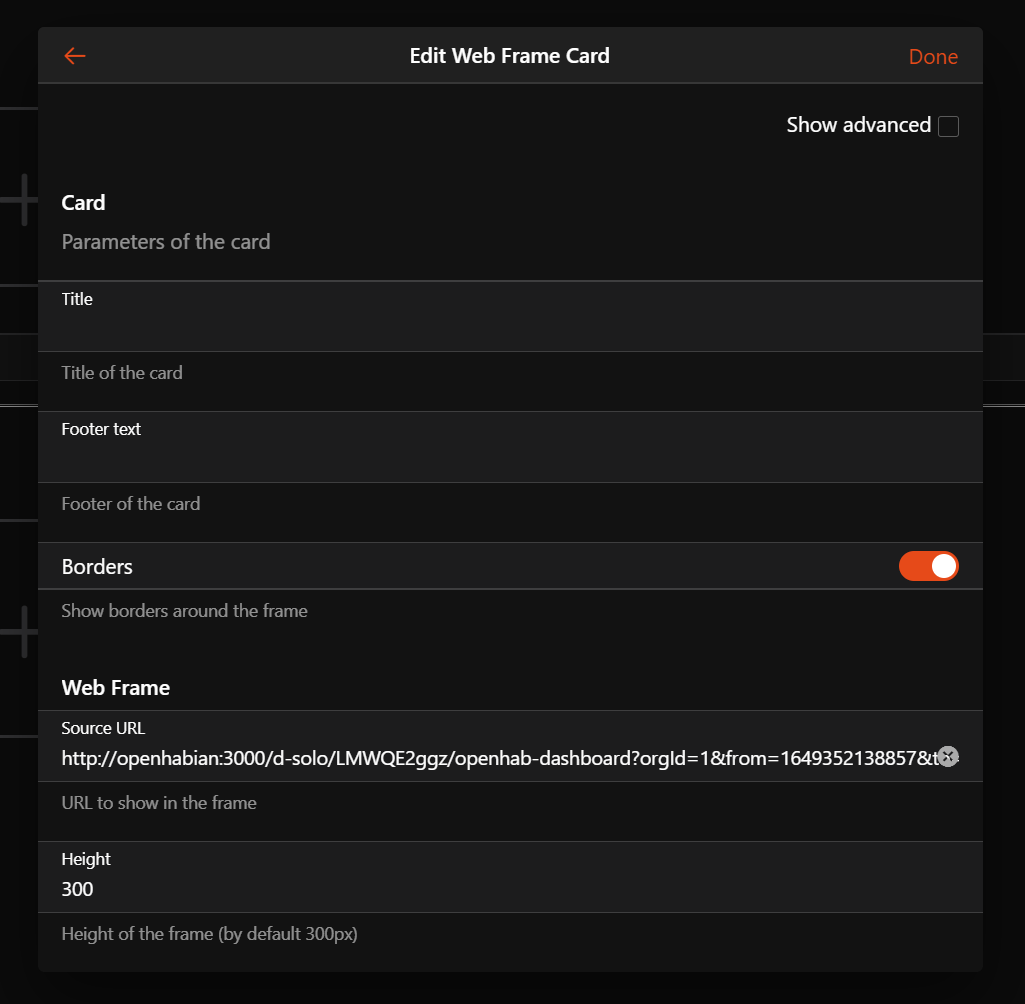1025x1004 pixels.
Task: Click the lower plus icon behind the dialog
Action: click(x=22, y=631)
